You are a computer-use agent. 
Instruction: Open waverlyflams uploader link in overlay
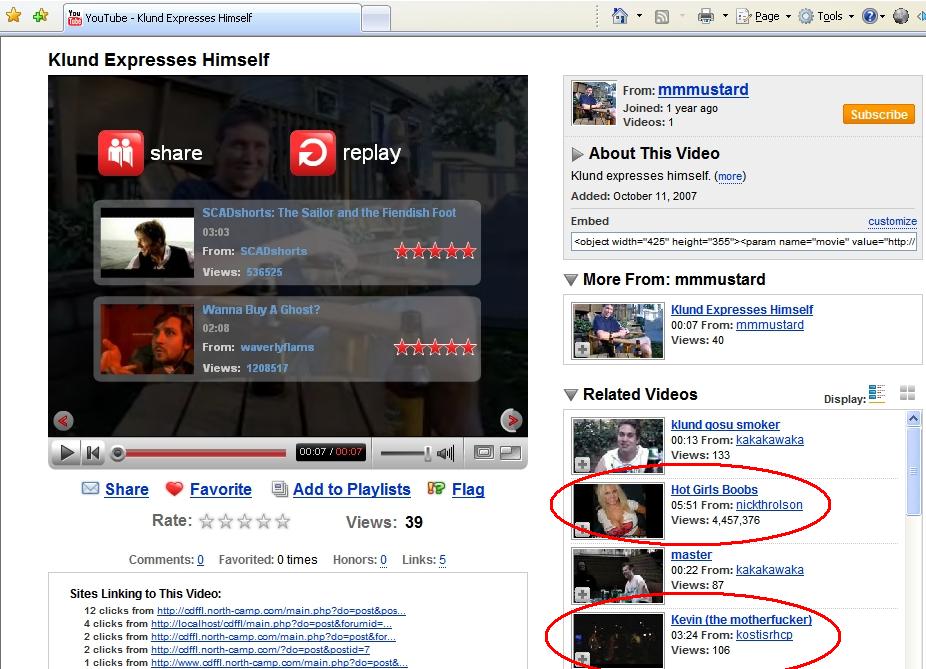tap(277, 347)
